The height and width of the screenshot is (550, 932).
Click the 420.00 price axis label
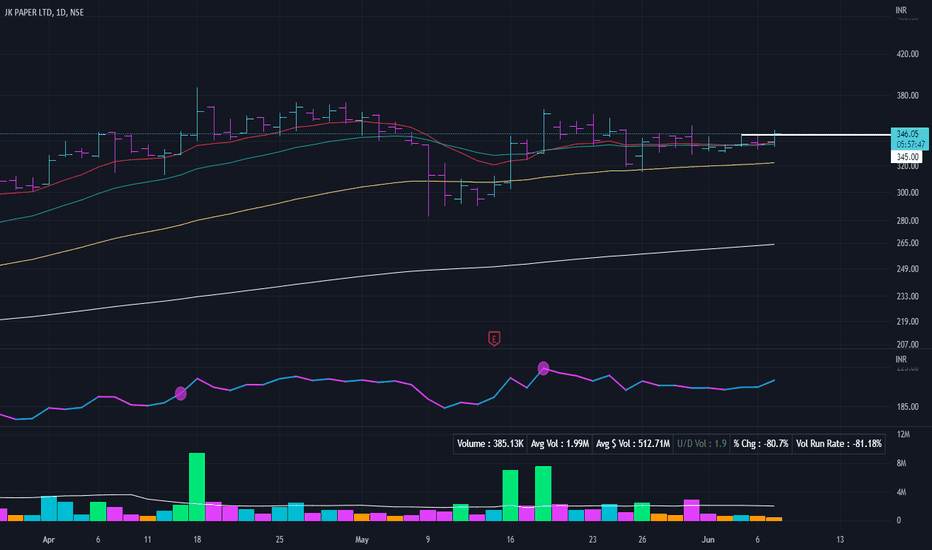coord(907,54)
